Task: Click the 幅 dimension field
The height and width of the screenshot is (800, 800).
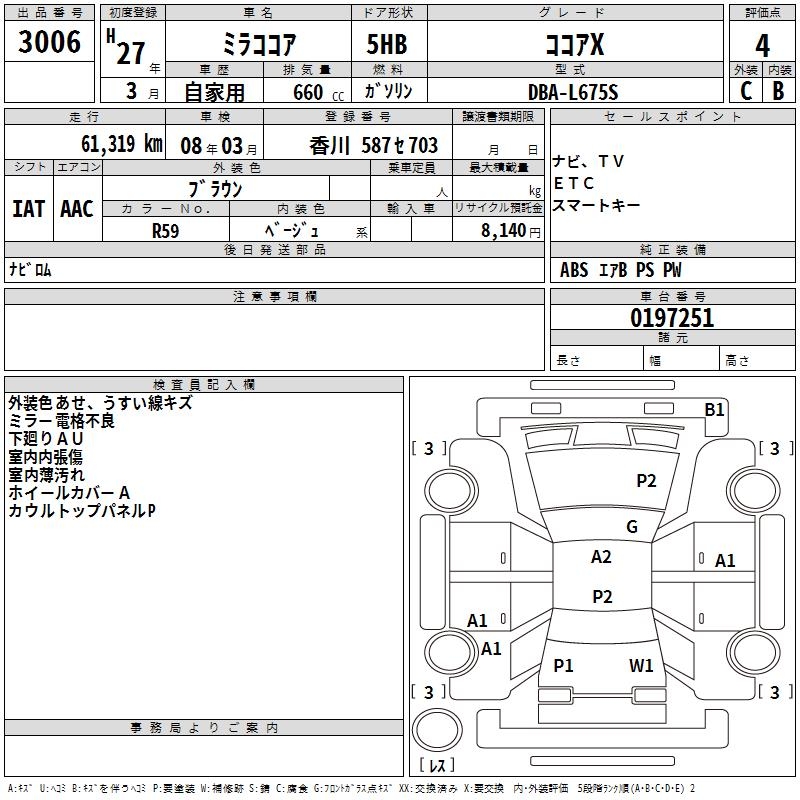Action: (x=681, y=359)
